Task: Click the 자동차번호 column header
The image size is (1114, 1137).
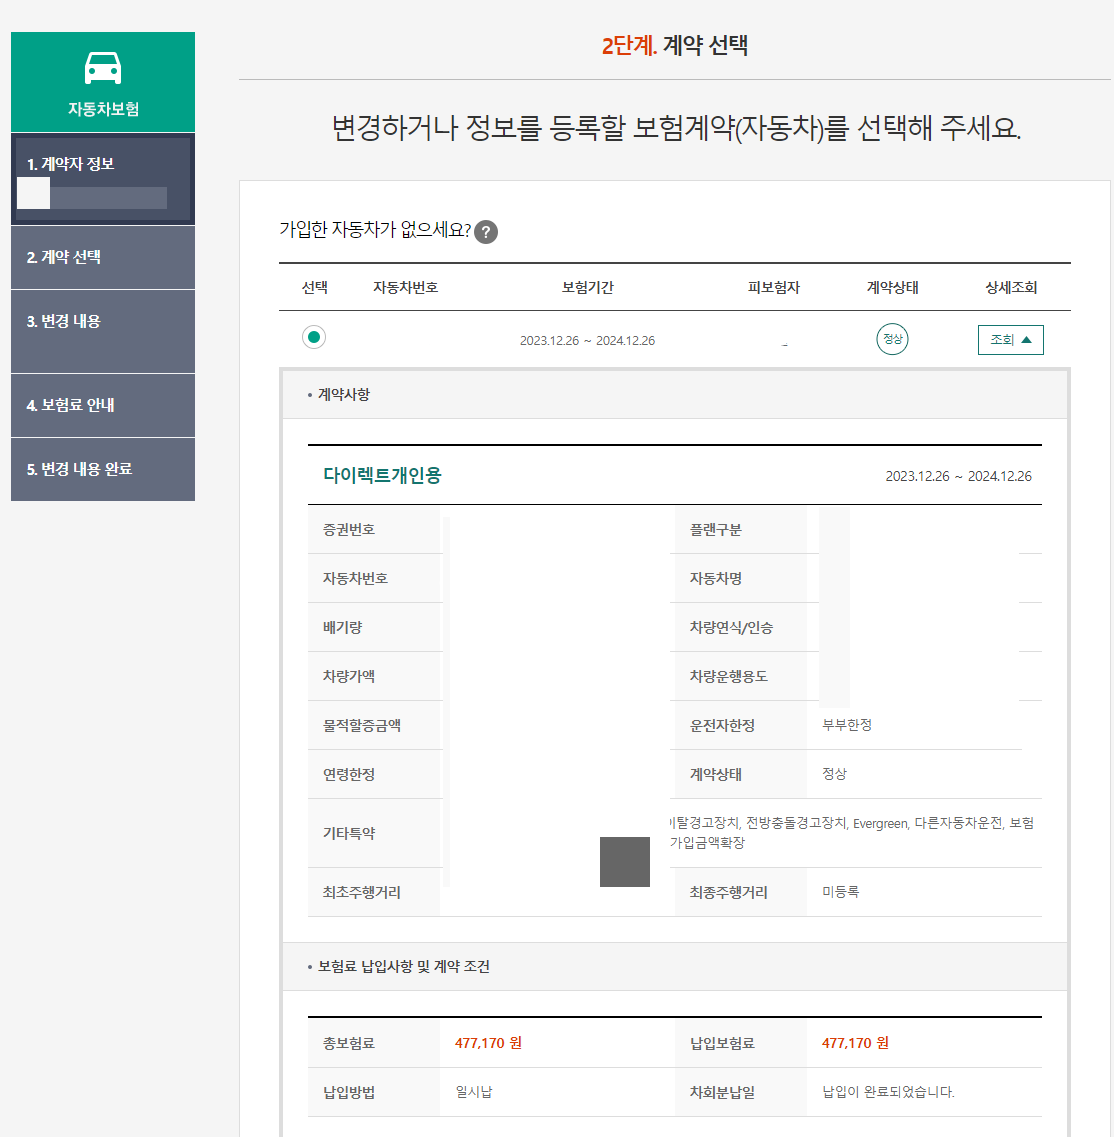Action: (x=406, y=287)
